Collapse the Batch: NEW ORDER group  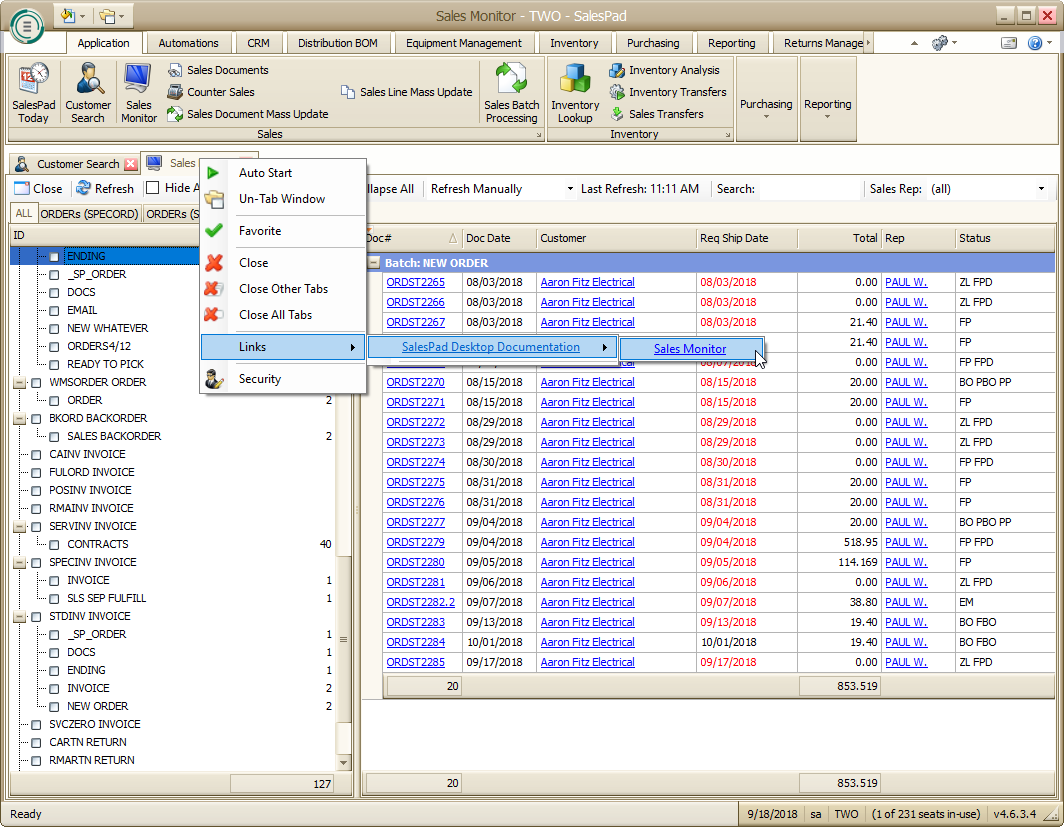[x=374, y=262]
